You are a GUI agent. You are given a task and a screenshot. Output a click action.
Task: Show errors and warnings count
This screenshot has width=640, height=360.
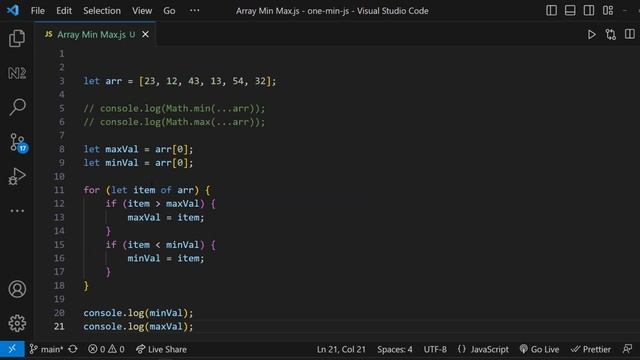[106, 349]
